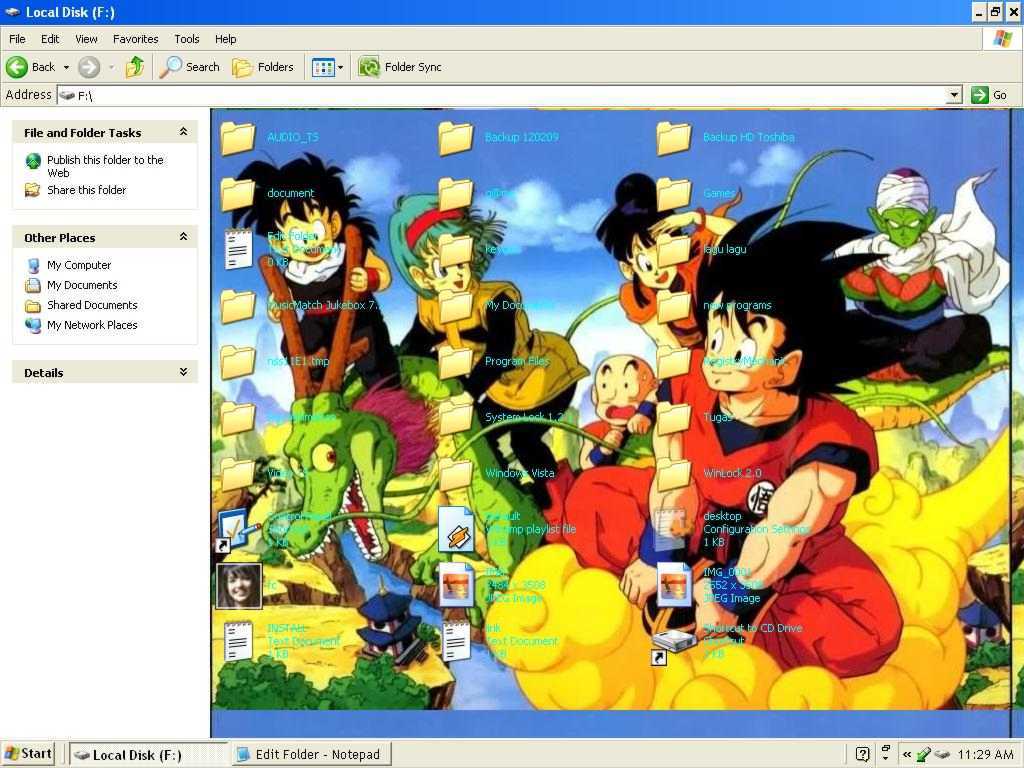Click Share this folder link

(x=86, y=190)
